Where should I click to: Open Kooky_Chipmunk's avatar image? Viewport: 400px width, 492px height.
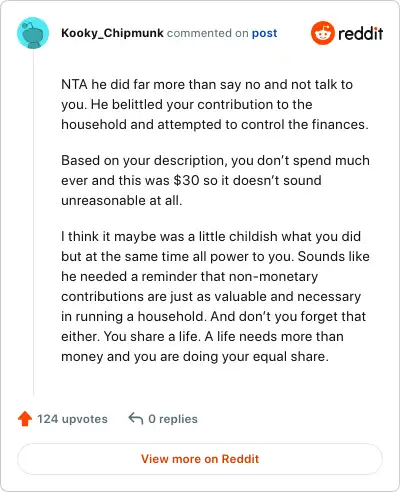[x=33, y=33]
